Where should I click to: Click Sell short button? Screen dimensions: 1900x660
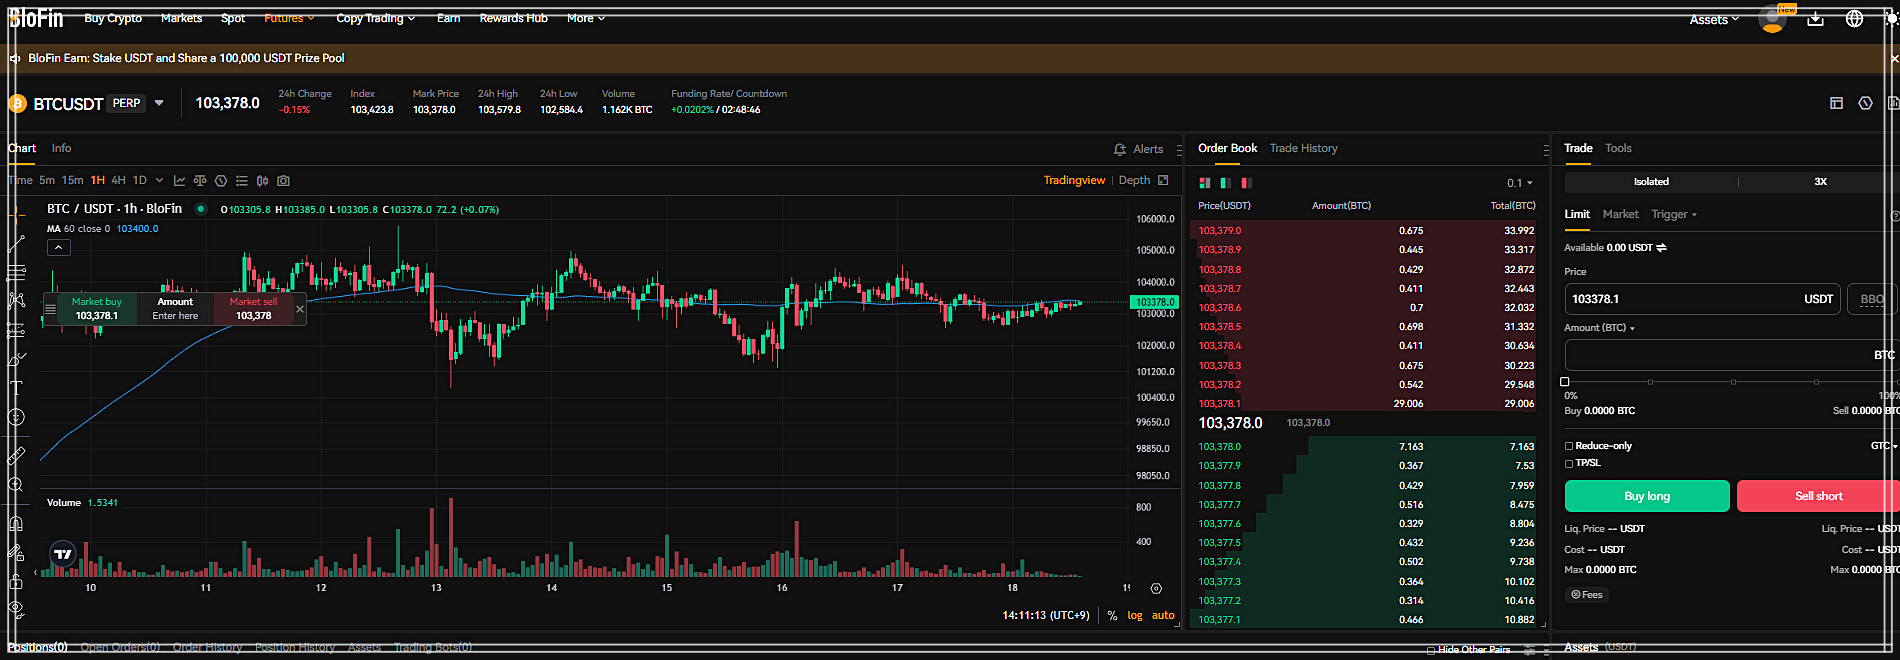[1818, 496]
